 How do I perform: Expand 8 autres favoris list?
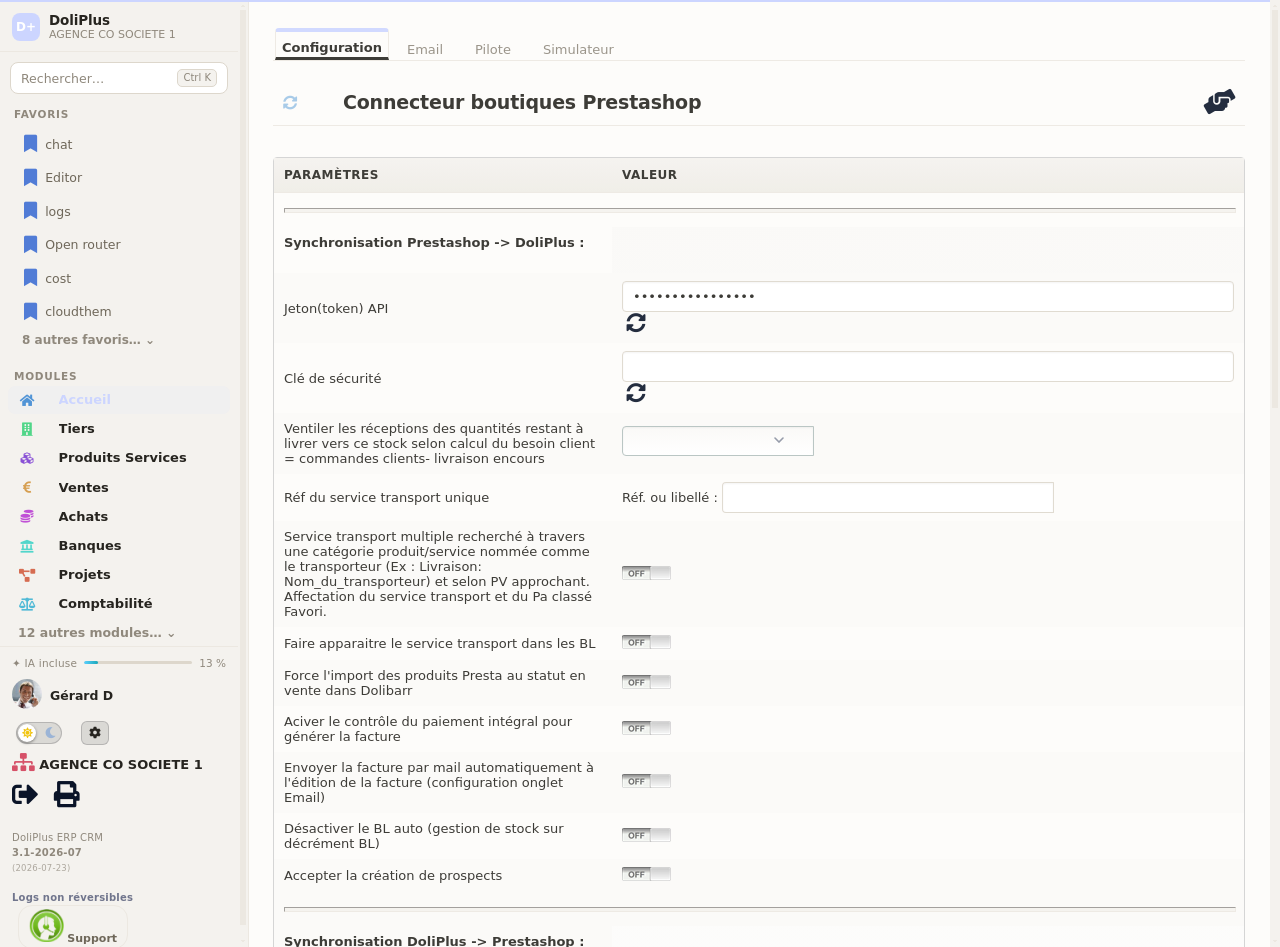88,340
